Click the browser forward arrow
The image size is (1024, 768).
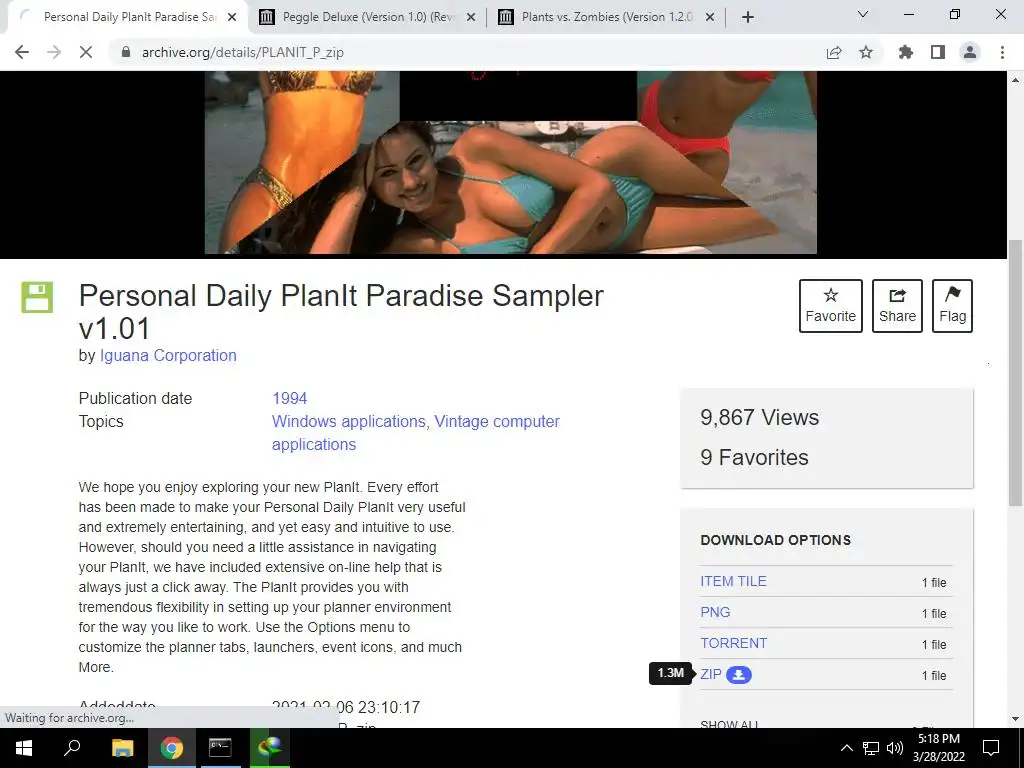[54, 52]
